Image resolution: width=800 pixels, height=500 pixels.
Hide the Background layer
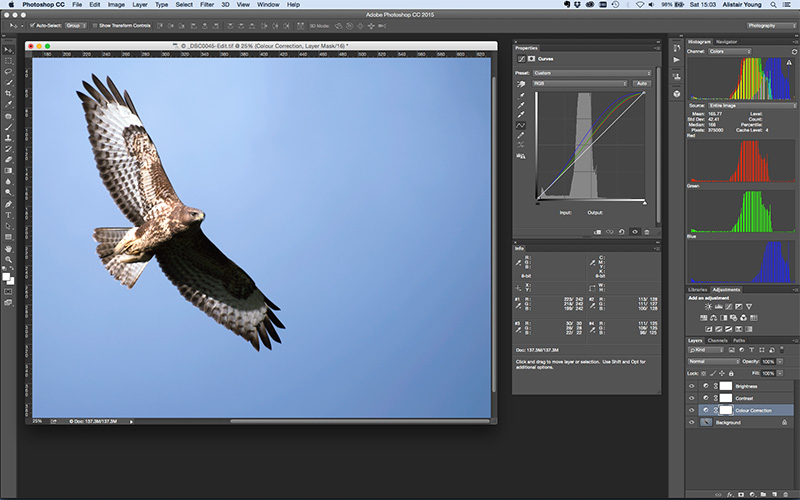(691, 422)
